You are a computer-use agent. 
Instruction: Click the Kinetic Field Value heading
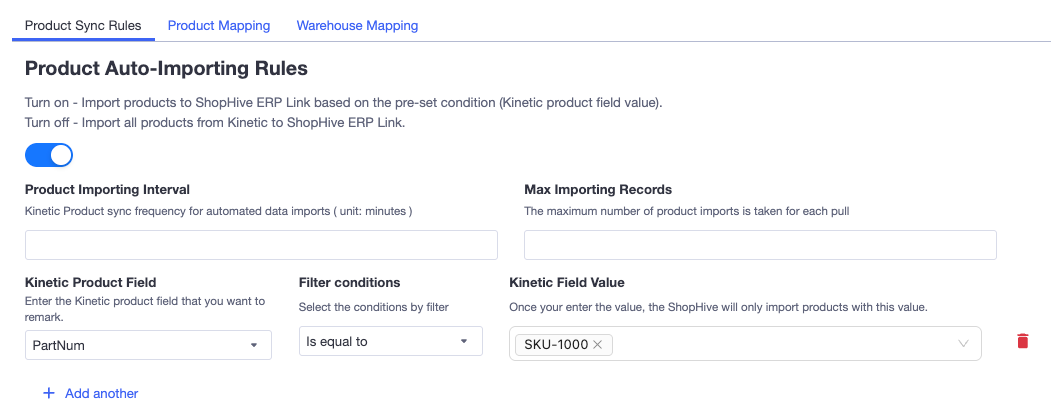[x=567, y=282]
